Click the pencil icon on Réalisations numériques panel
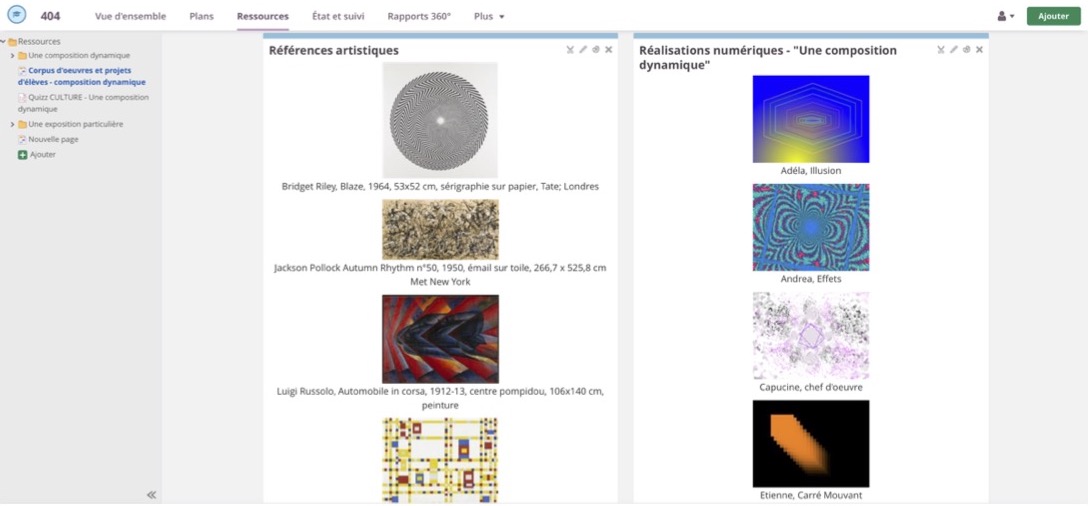 point(954,50)
